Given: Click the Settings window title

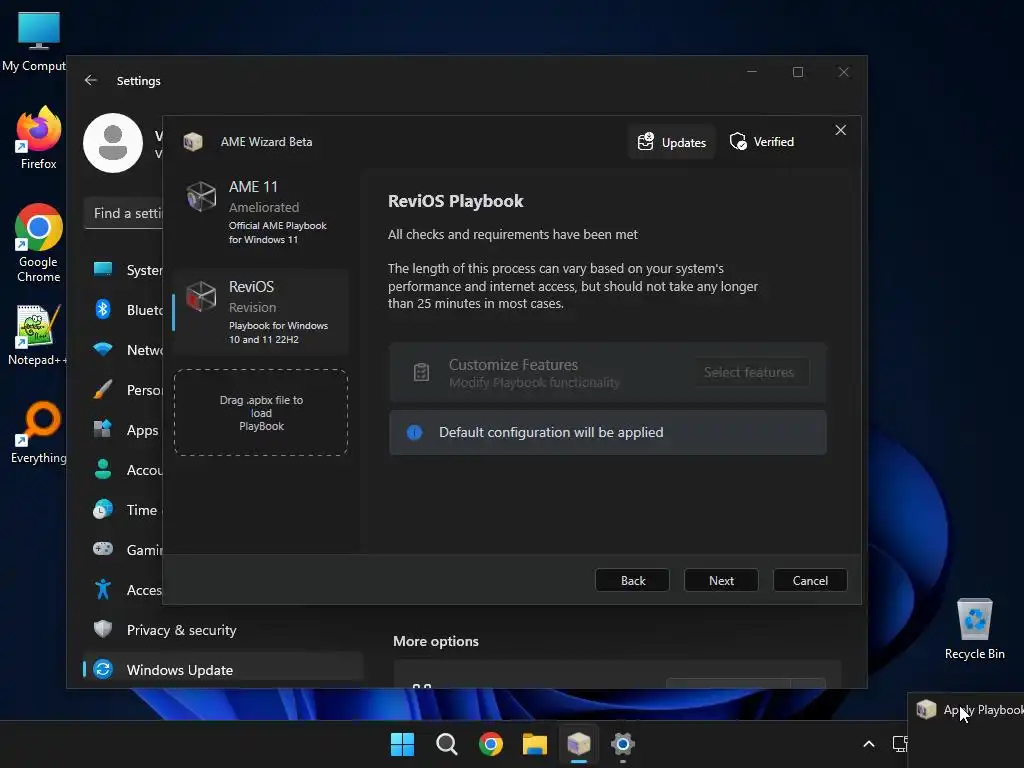Looking at the screenshot, I should coord(138,81).
